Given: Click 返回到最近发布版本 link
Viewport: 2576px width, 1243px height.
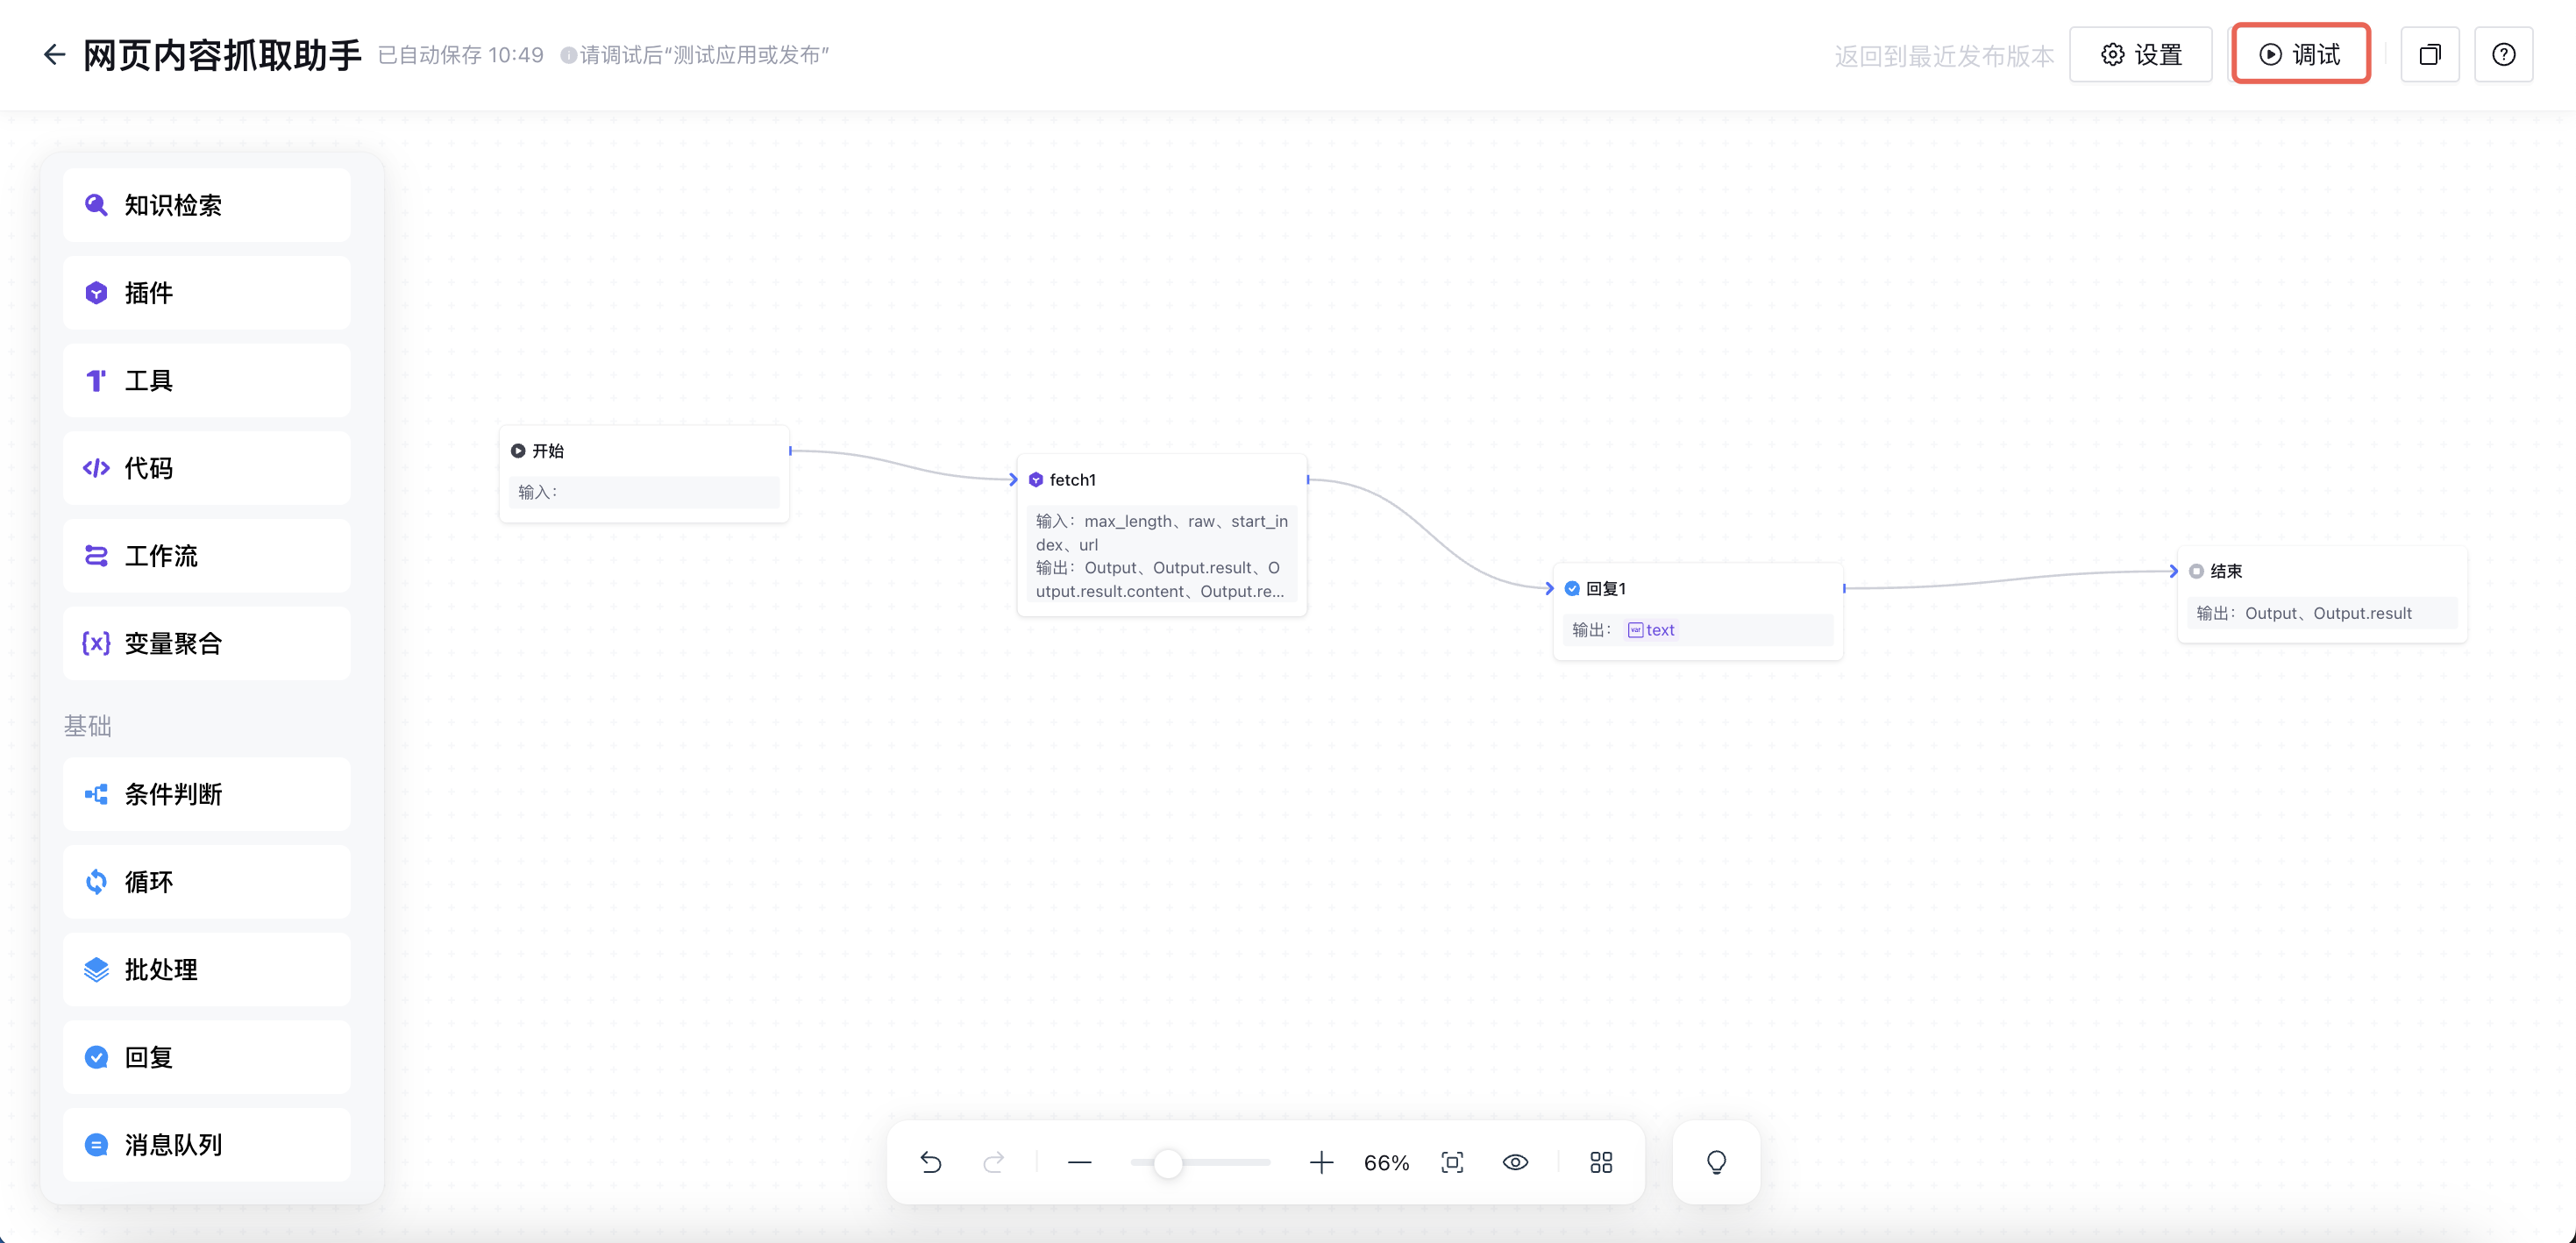Looking at the screenshot, I should [x=1943, y=56].
